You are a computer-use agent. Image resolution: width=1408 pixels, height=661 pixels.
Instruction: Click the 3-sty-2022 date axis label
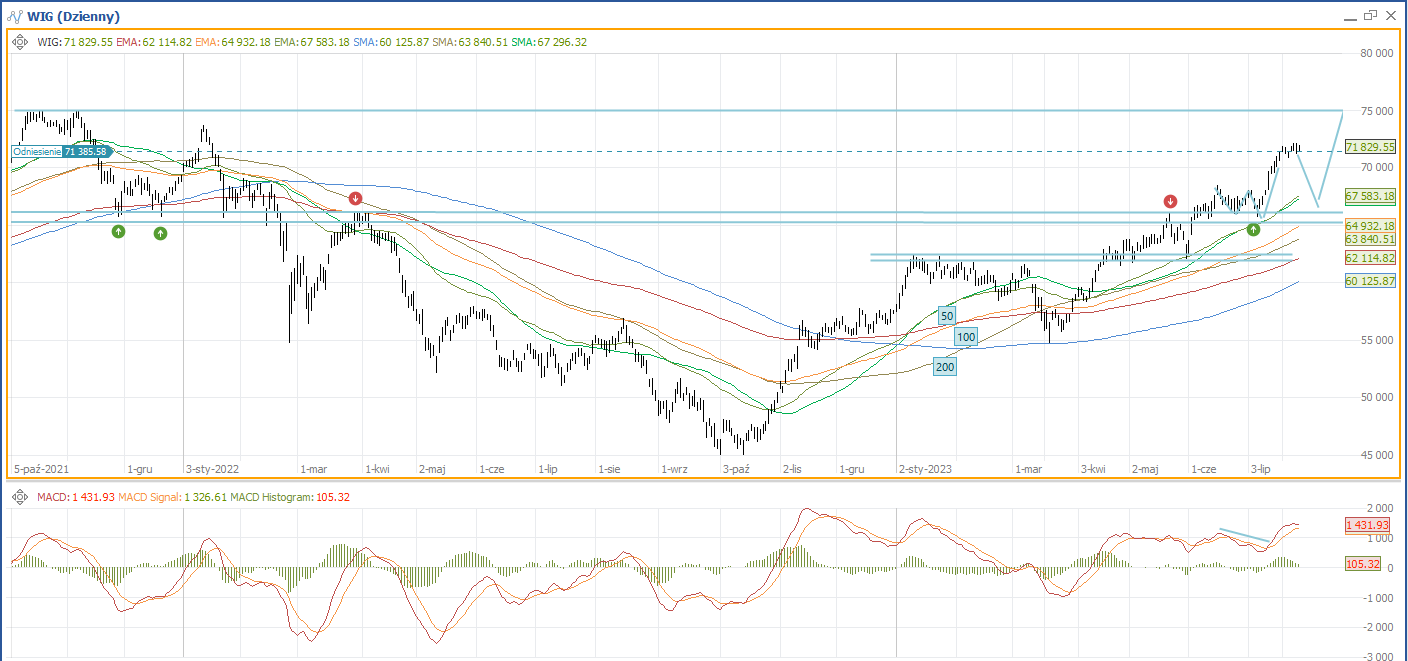(x=212, y=468)
